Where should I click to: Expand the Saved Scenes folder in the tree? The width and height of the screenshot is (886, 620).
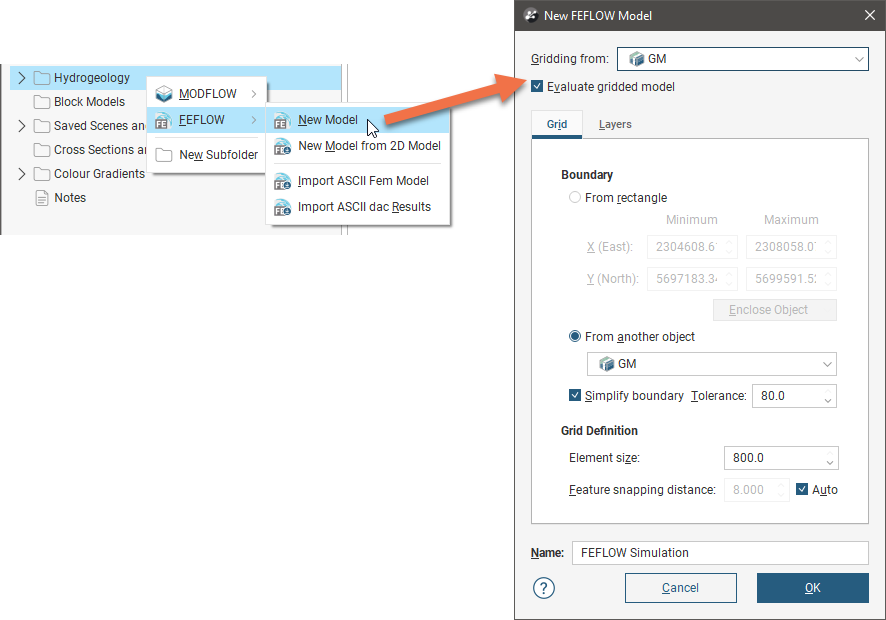(22, 126)
